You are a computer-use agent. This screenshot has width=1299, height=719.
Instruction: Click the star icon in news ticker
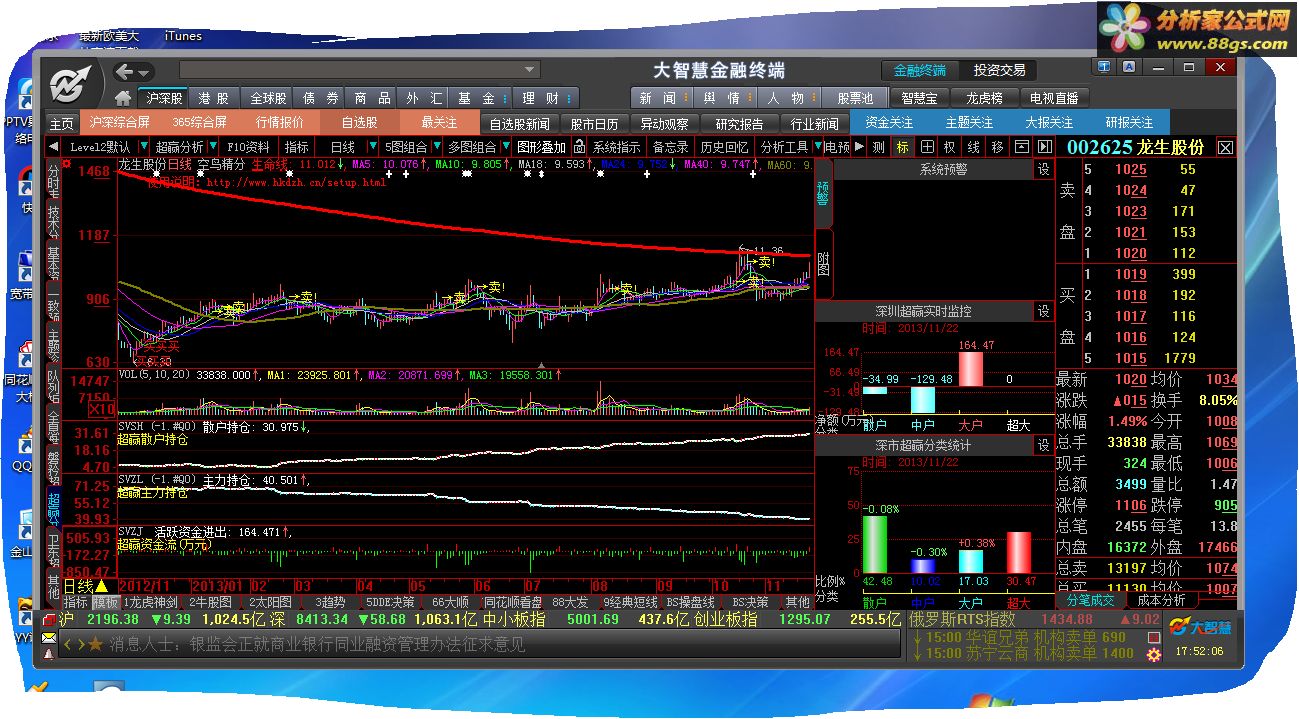pyautogui.click(x=95, y=645)
